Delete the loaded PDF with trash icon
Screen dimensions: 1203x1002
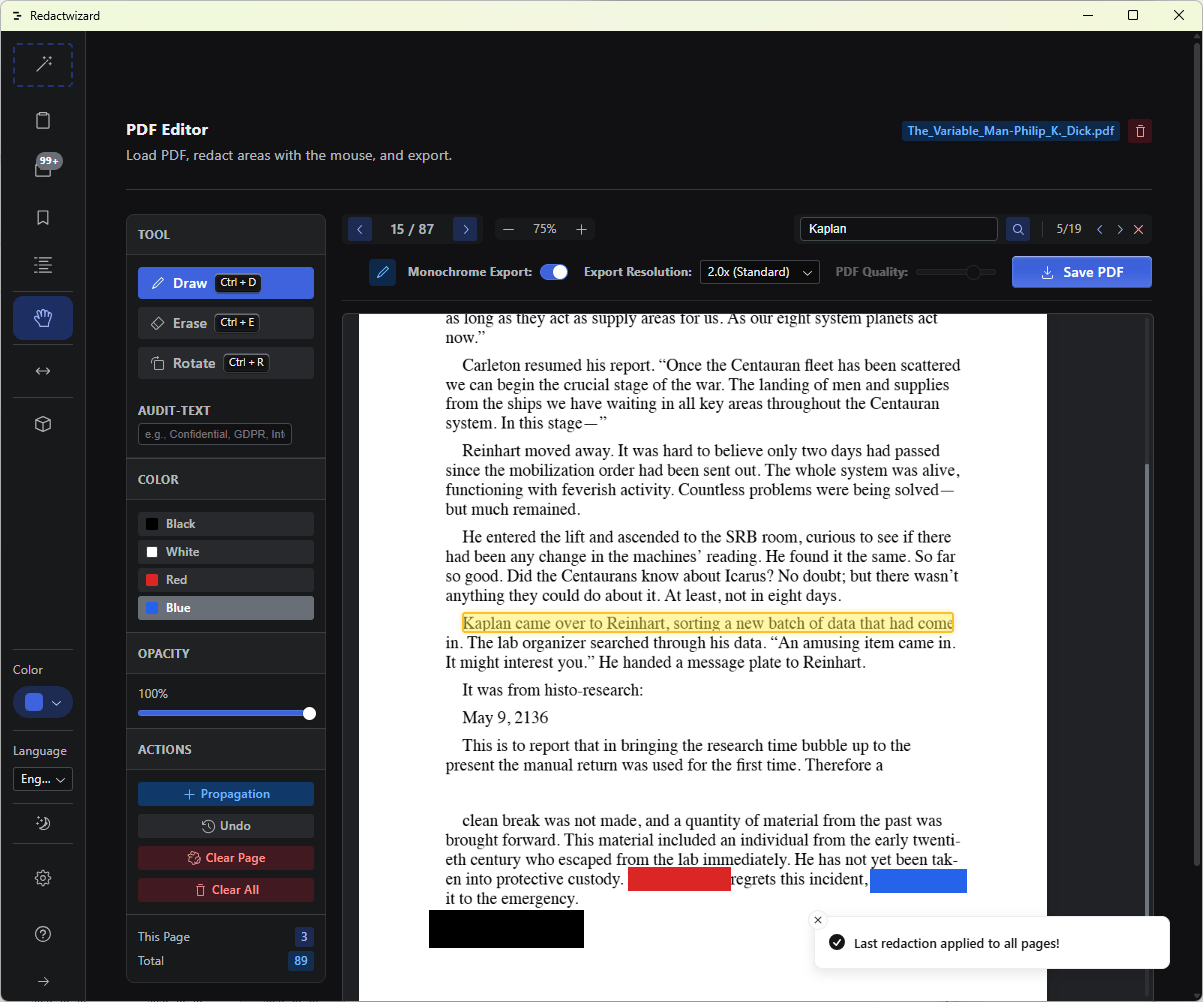pos(1140,131)
